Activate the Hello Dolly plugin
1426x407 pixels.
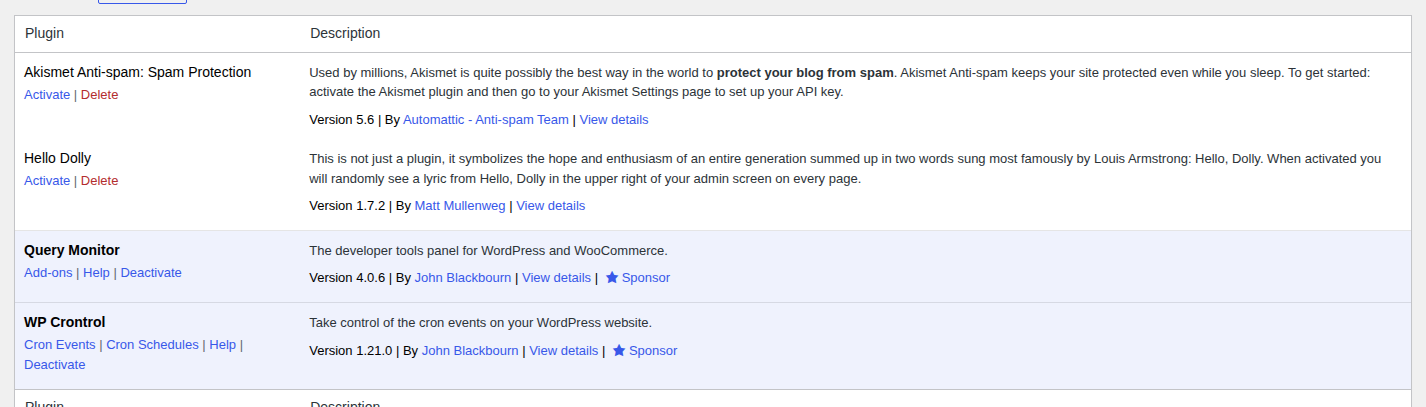[47, 181]
